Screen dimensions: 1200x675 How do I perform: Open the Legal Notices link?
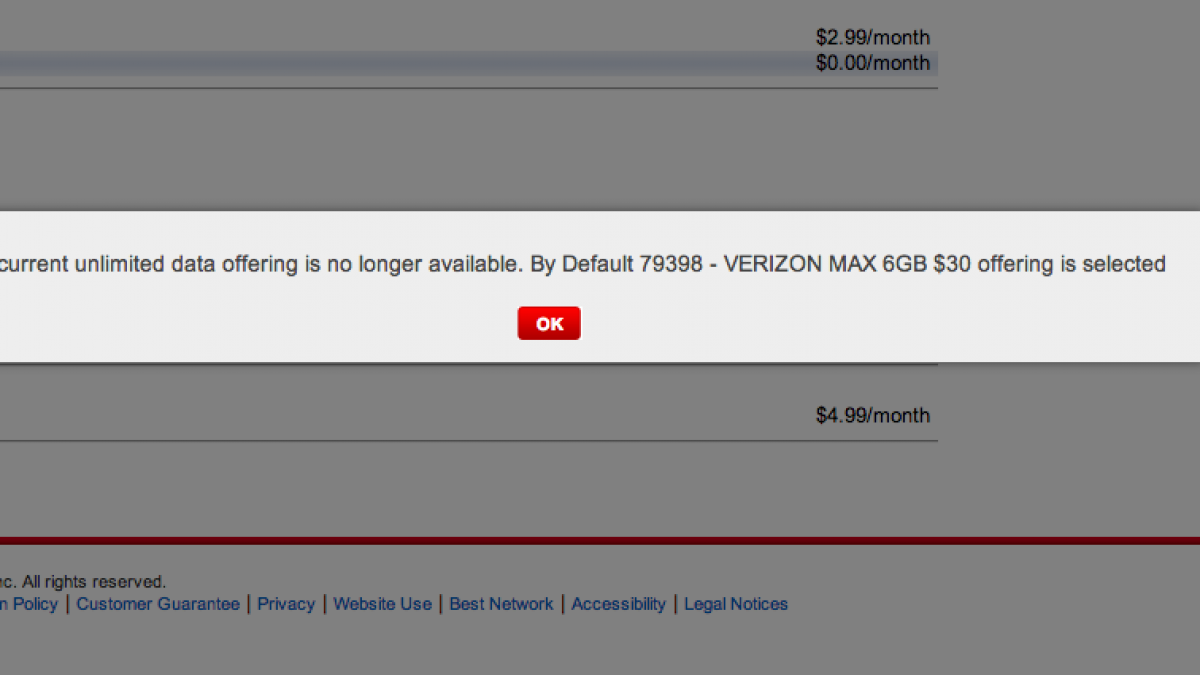pyautogui.click(x=736, y=604)
